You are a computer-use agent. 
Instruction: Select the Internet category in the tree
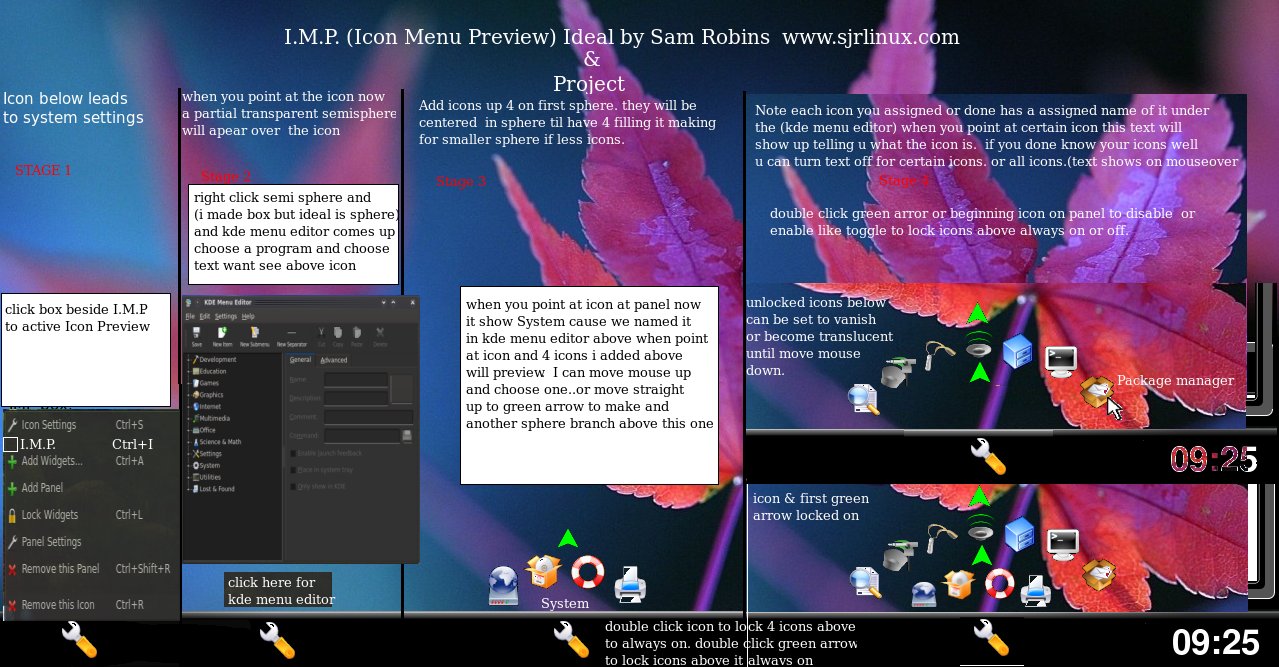(206, 406)
